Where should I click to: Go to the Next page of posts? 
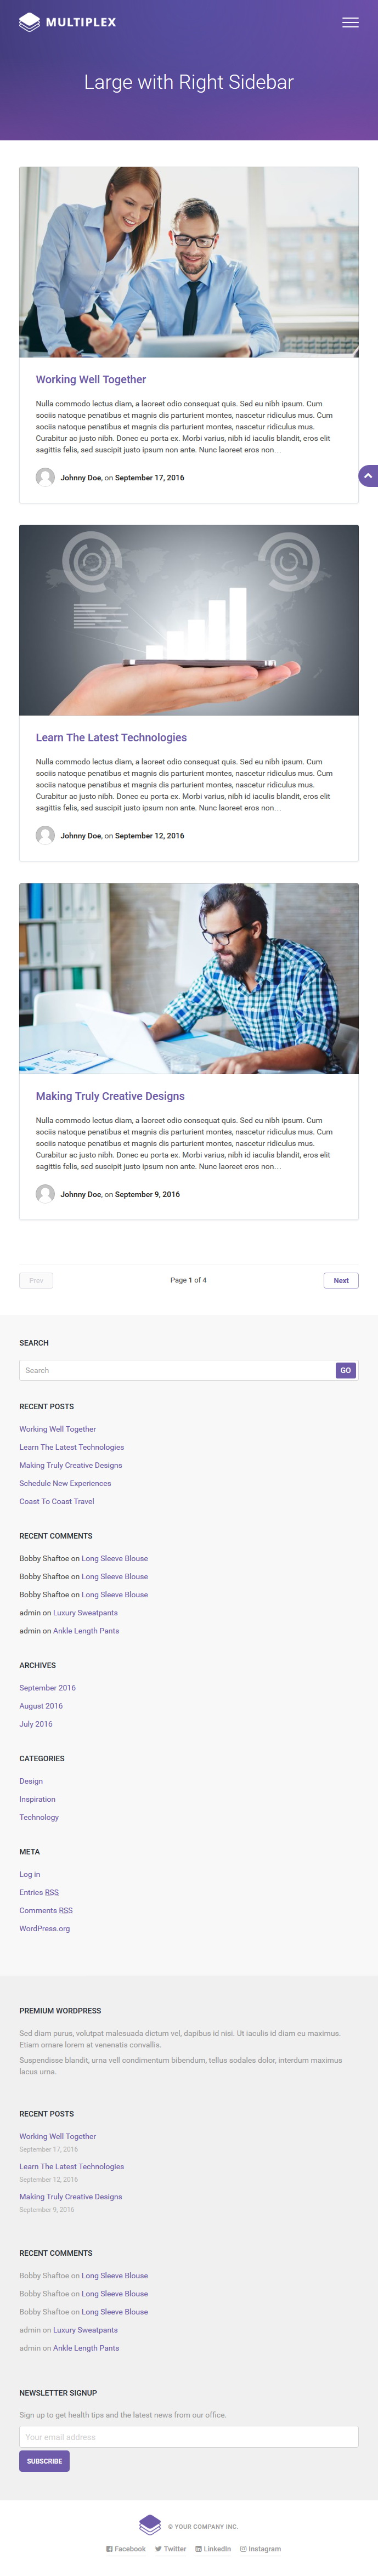point(341,1280)
